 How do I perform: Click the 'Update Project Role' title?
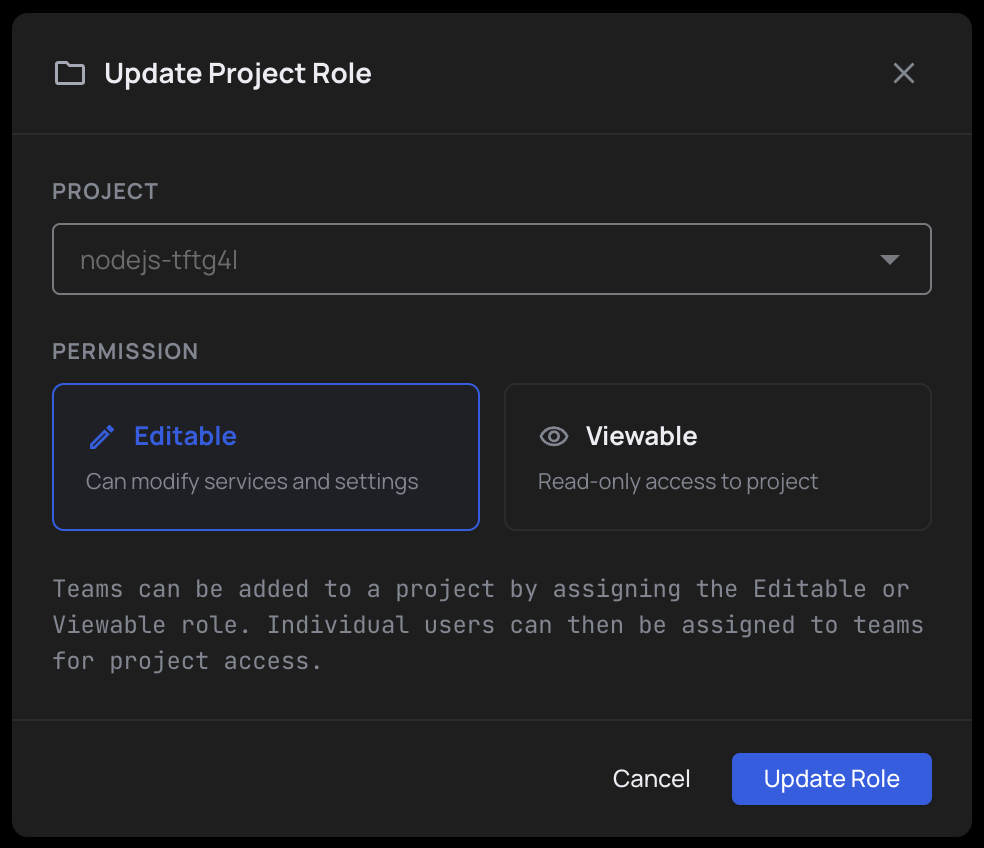click(x=238, y=73)
